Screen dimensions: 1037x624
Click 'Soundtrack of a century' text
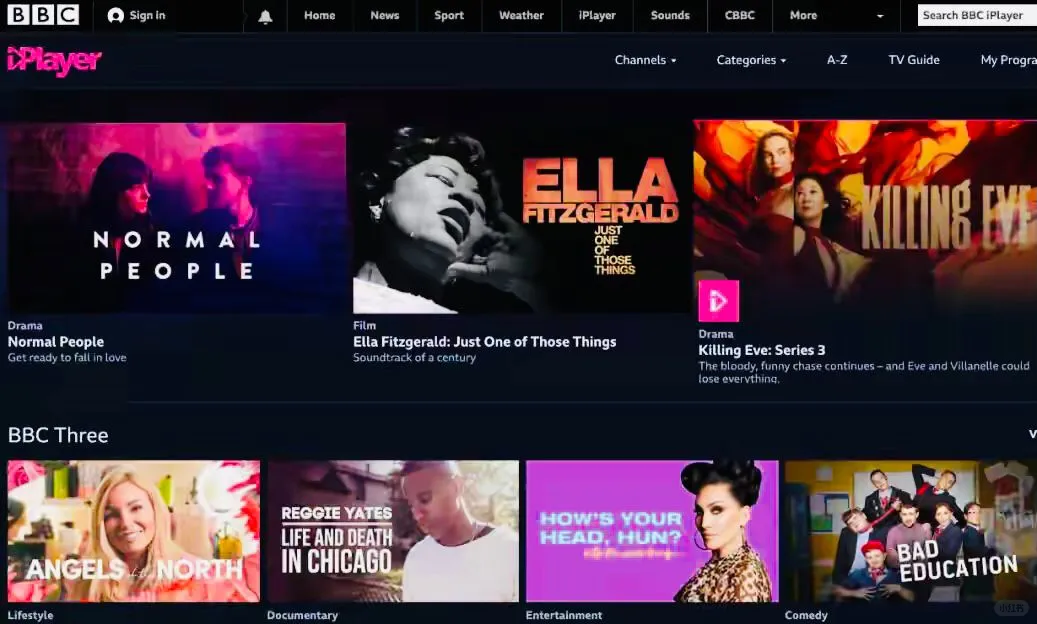pos(414,358)
